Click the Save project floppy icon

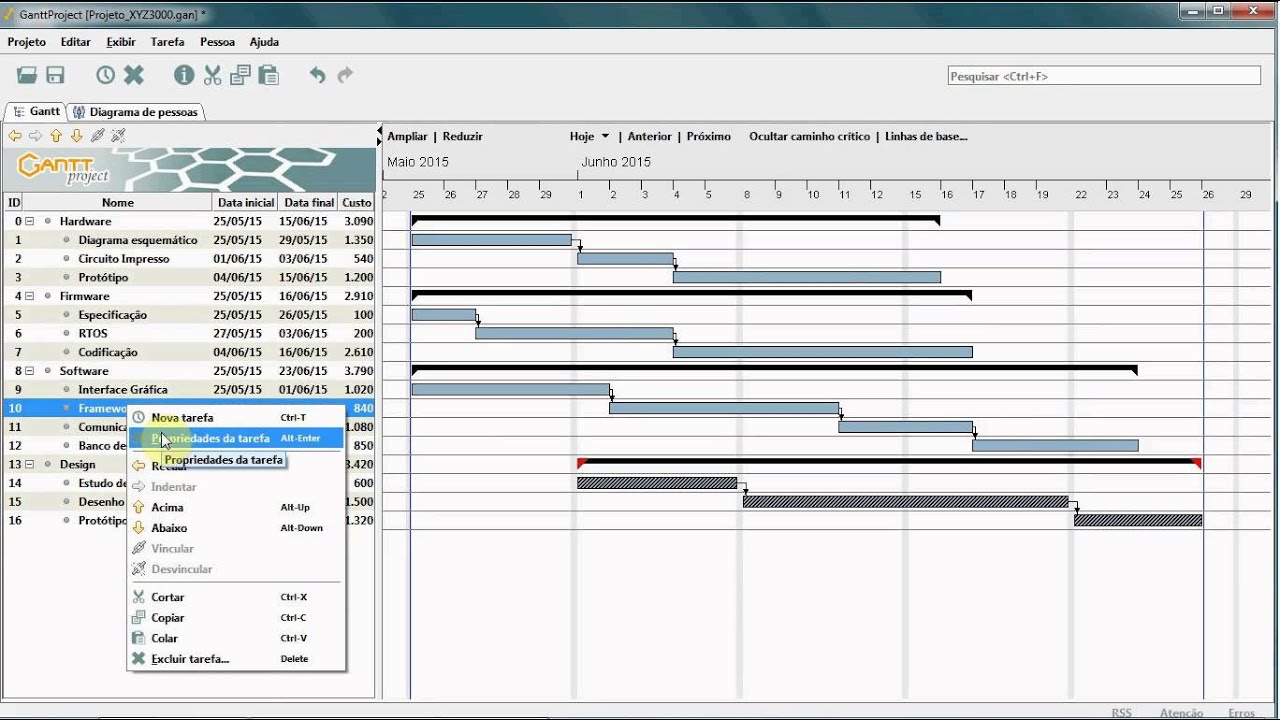(55, 75)
